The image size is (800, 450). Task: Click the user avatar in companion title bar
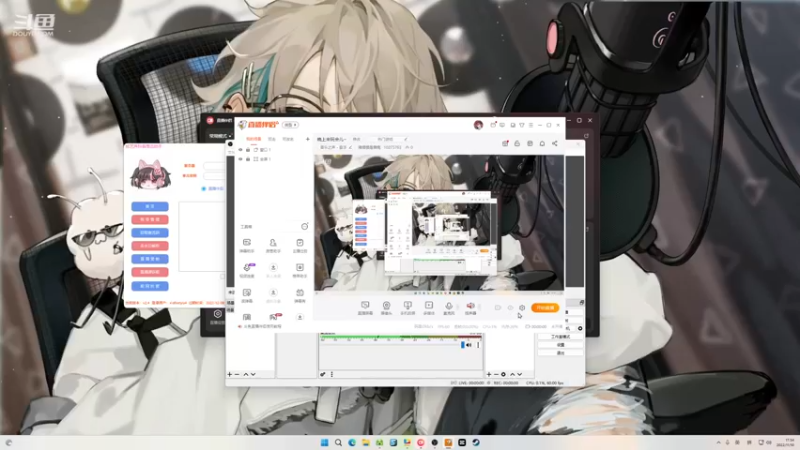tap(478, 125)
